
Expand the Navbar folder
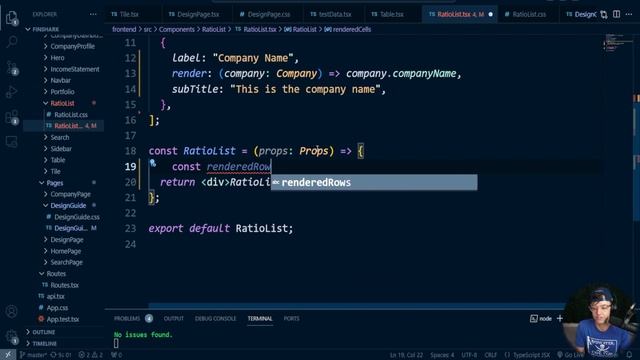[x=60, y=81]
